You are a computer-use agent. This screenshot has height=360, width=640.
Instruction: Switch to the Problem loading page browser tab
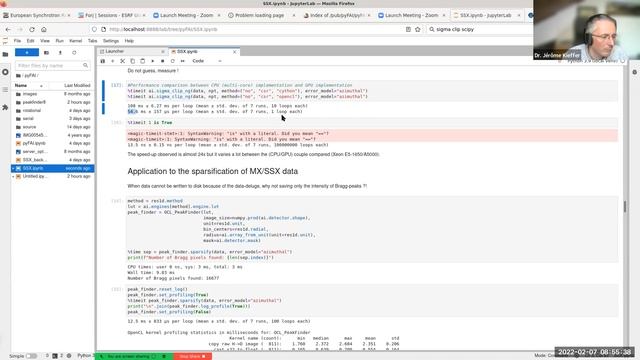(261, 15)
